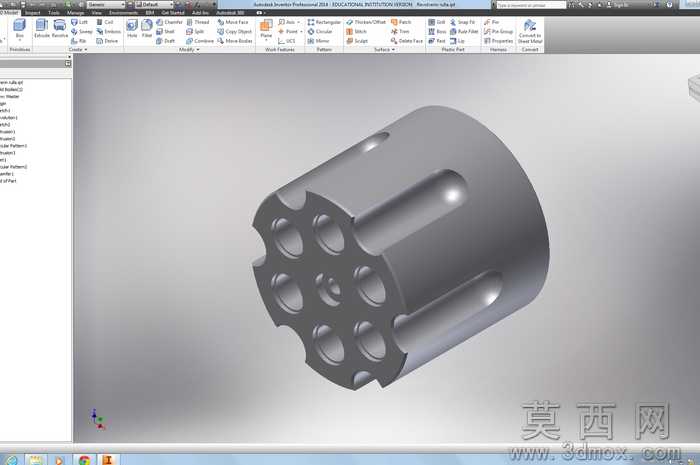Open Chrome from the taskbar
Image resolution: width=700 pixels, height=465 pixels.
pyautogui.click(x=84, y=459)
